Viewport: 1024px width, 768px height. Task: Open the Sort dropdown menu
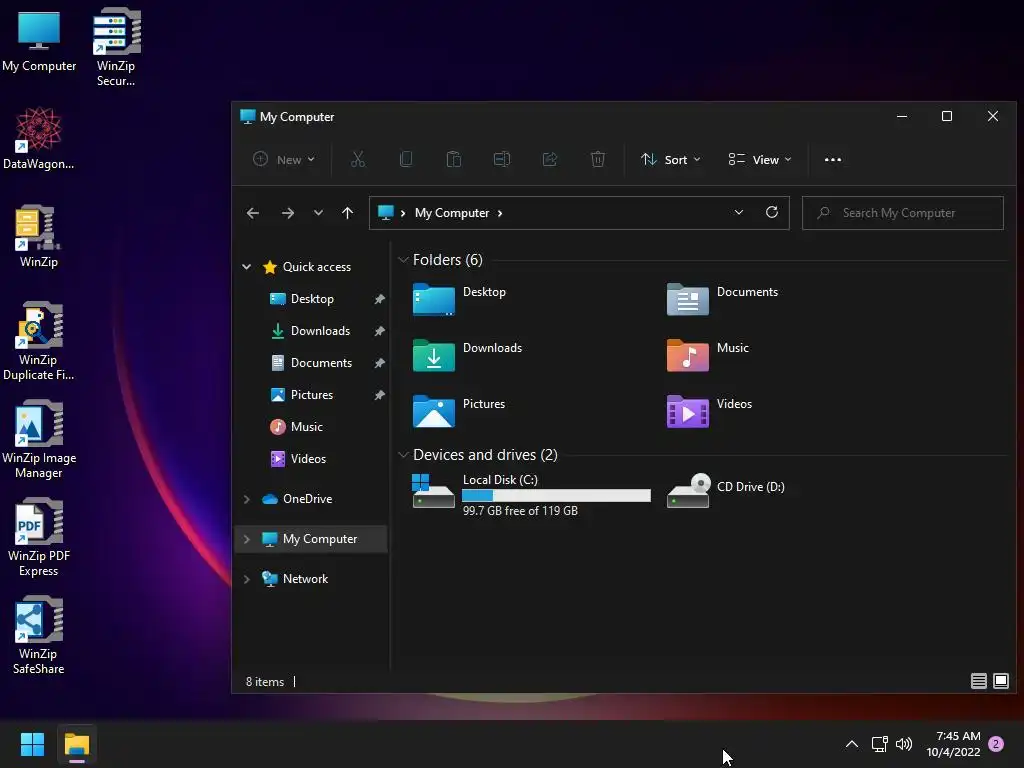671,159
